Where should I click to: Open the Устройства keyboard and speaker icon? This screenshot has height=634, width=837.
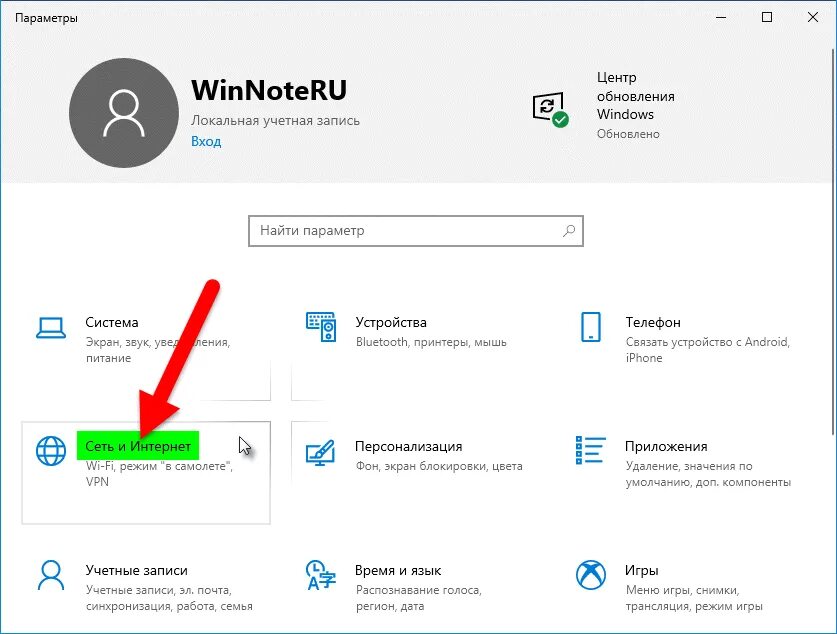pyautogui.click(x=321, y=327)
